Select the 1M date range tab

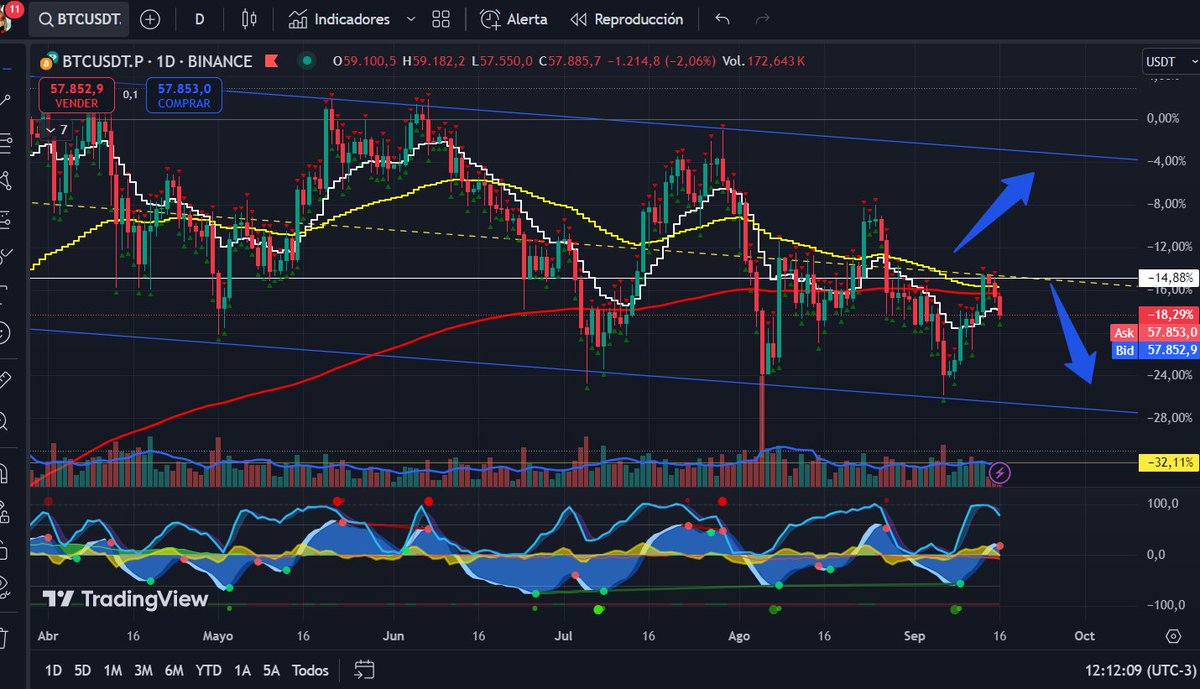click(x=113, y=669)
